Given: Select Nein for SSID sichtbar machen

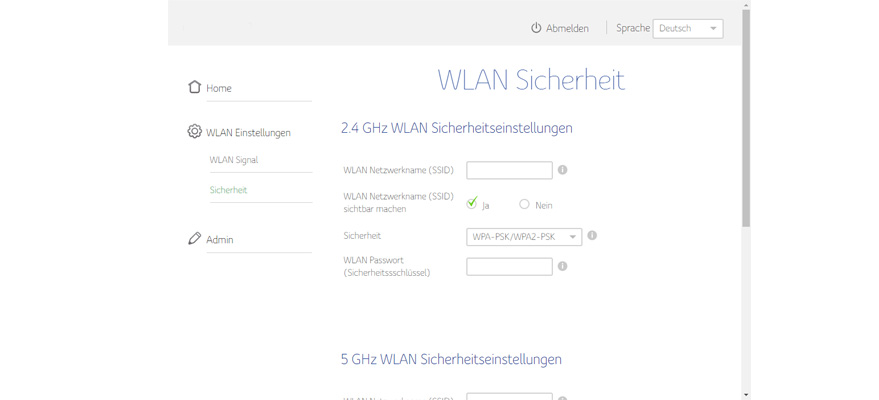Looking at the screenshot, I should (x=524, y=204).
